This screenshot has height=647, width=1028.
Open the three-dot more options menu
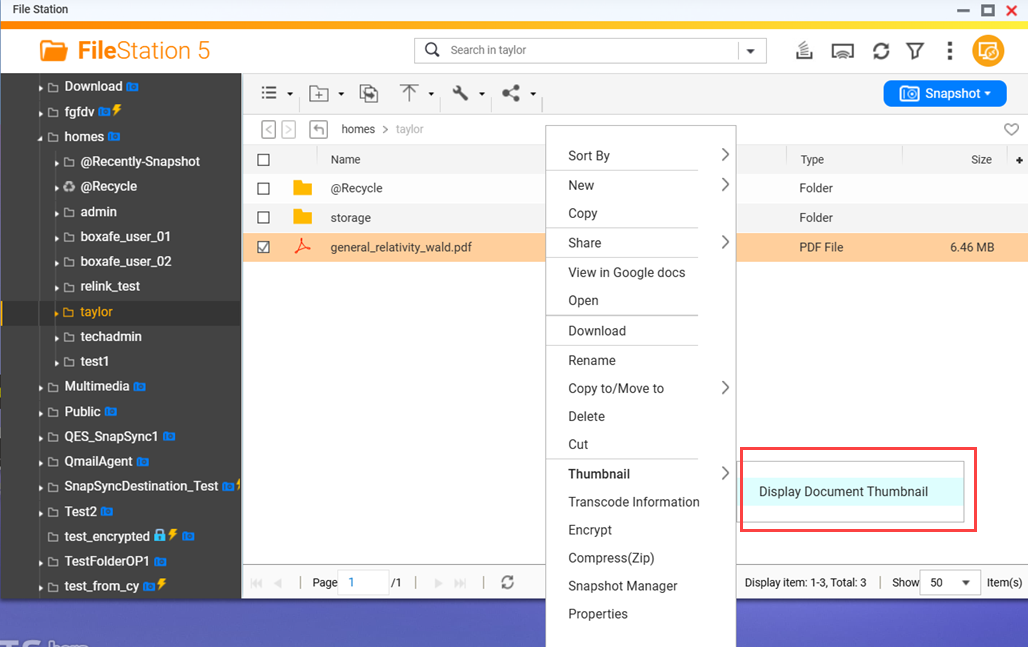point(949,51)
